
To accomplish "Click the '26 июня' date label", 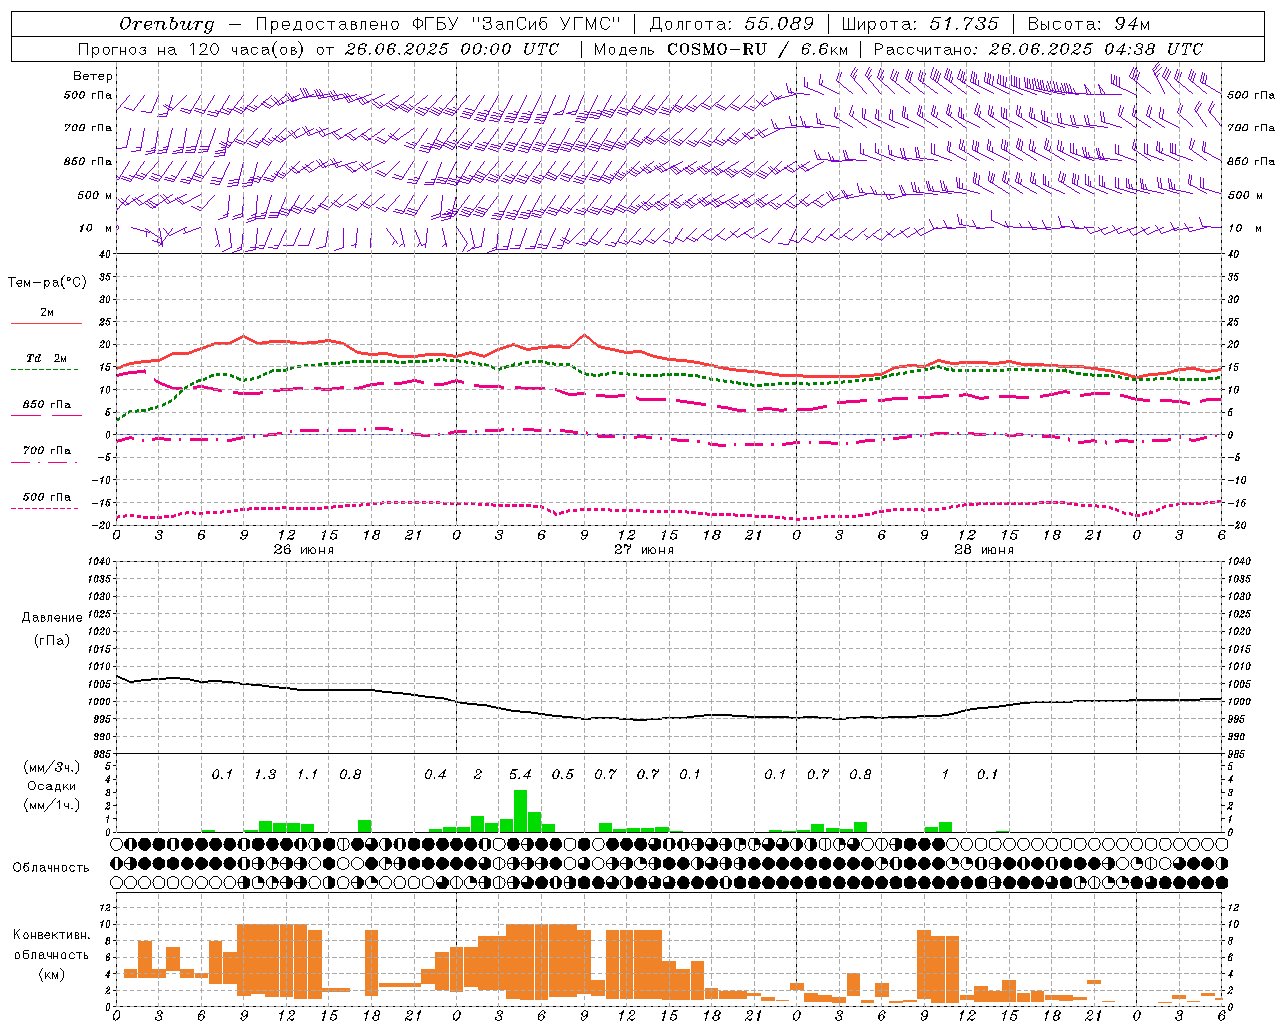I will [x=304, y=550].
